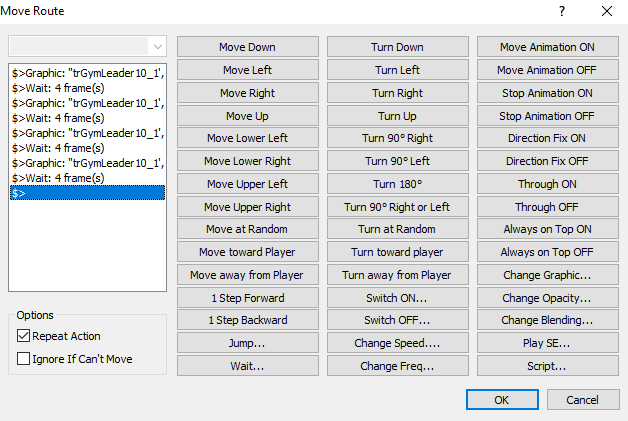Confirm with the OK button
Image resolution: width=628 pixels, height=421 pixels.
coord(501,400)
